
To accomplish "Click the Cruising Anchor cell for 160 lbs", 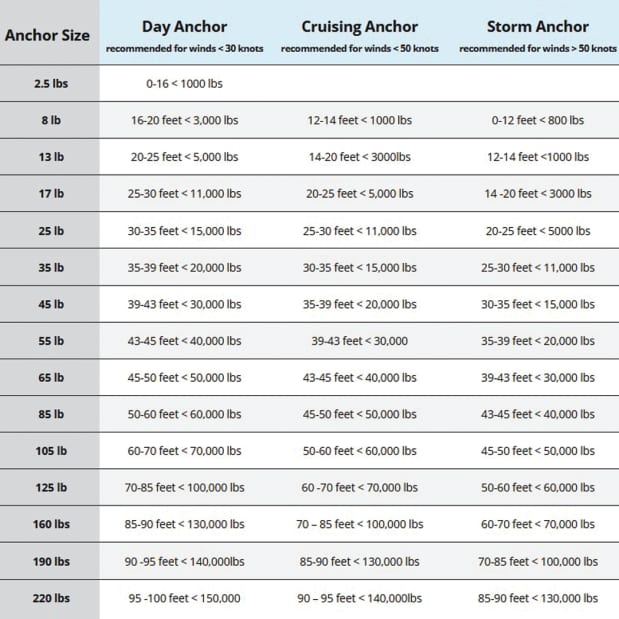I will 360,524.
